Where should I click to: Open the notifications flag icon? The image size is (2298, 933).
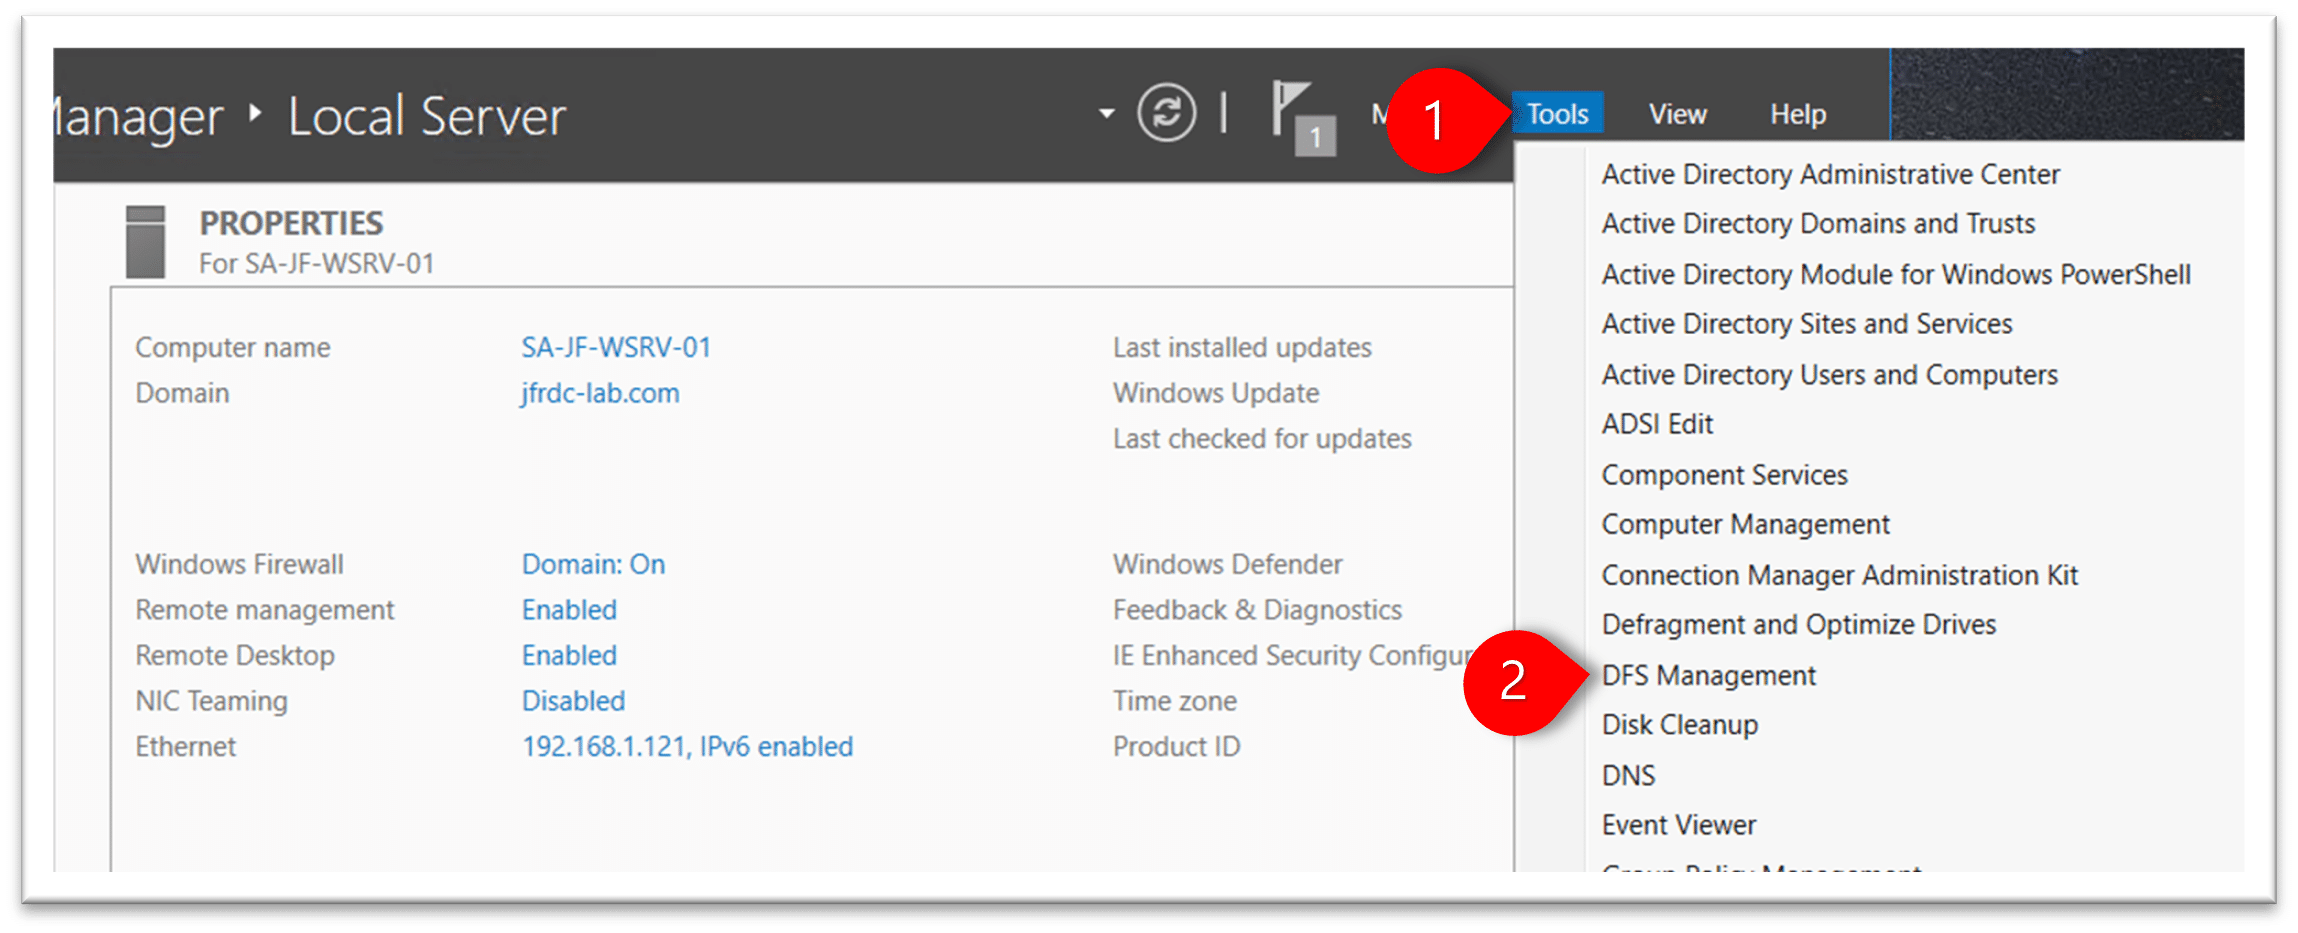tap(1298, 117)
